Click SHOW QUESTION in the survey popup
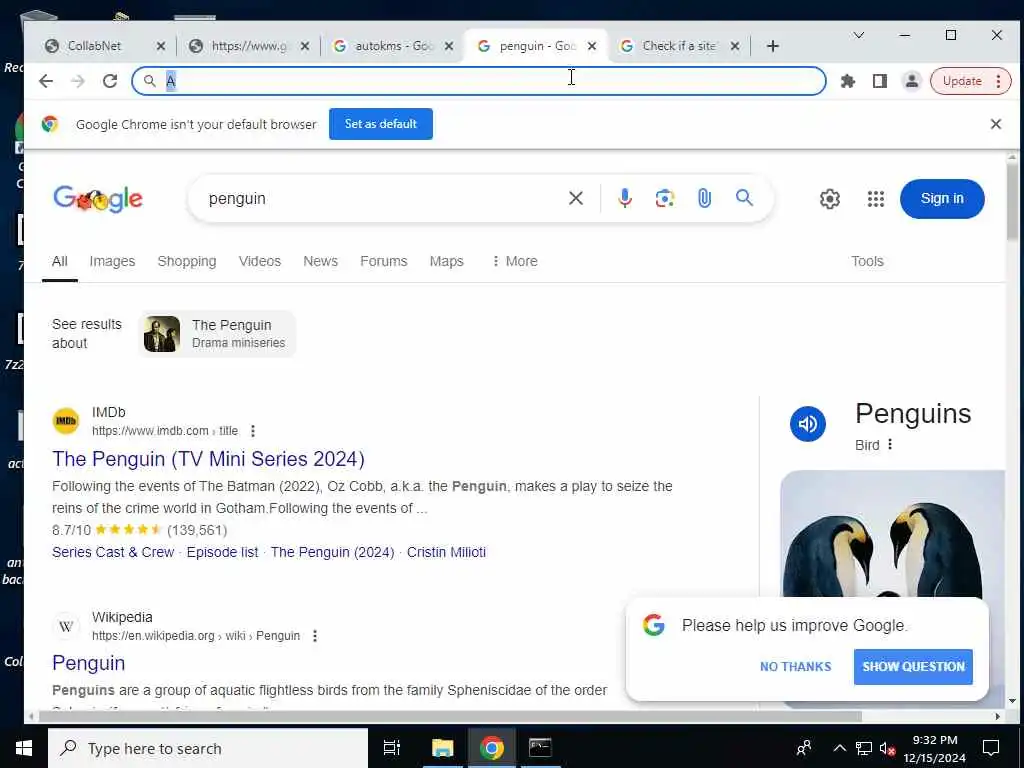Image resolution: width=1024 pixels, height=768 pixels. coord(913,667)
